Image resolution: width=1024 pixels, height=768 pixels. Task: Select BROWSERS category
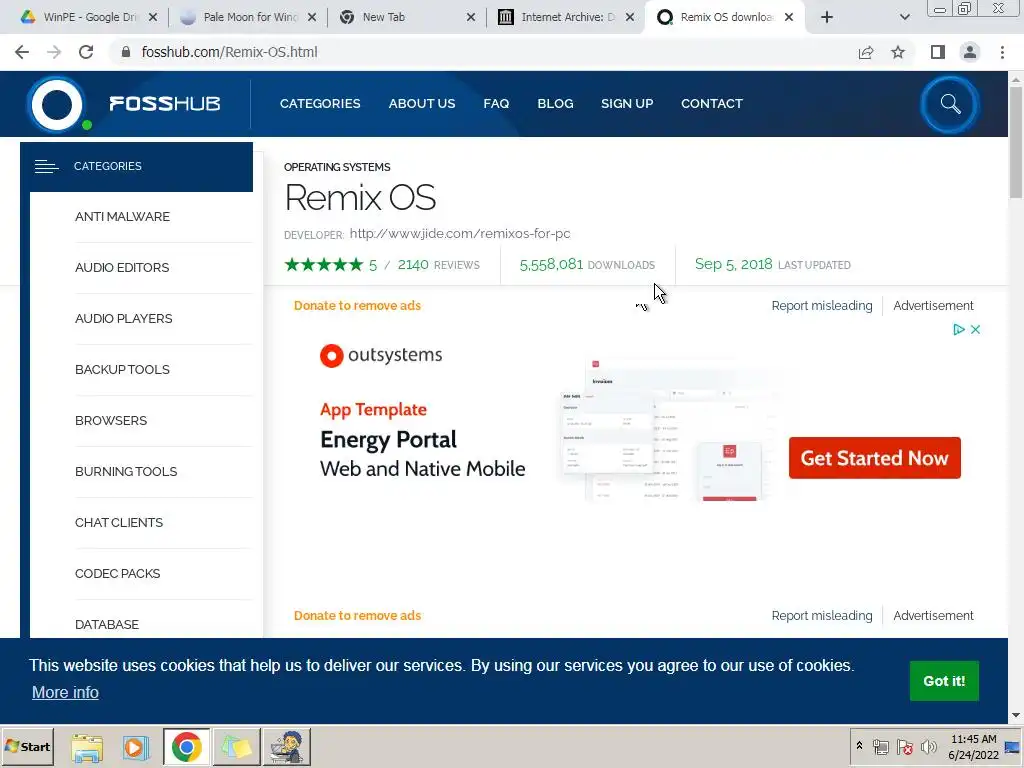pos(111,421)
